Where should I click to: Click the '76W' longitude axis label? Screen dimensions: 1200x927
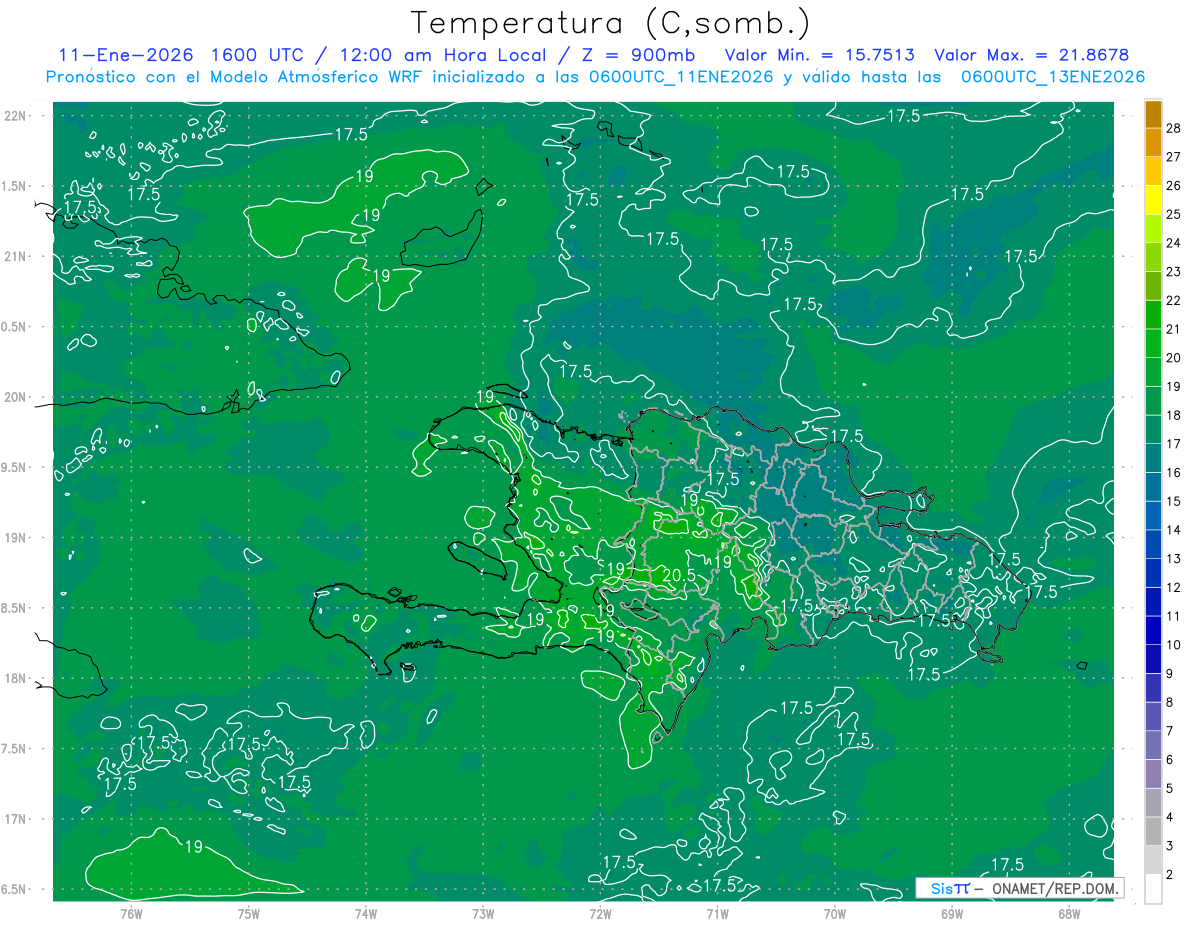tap(131, 913)
